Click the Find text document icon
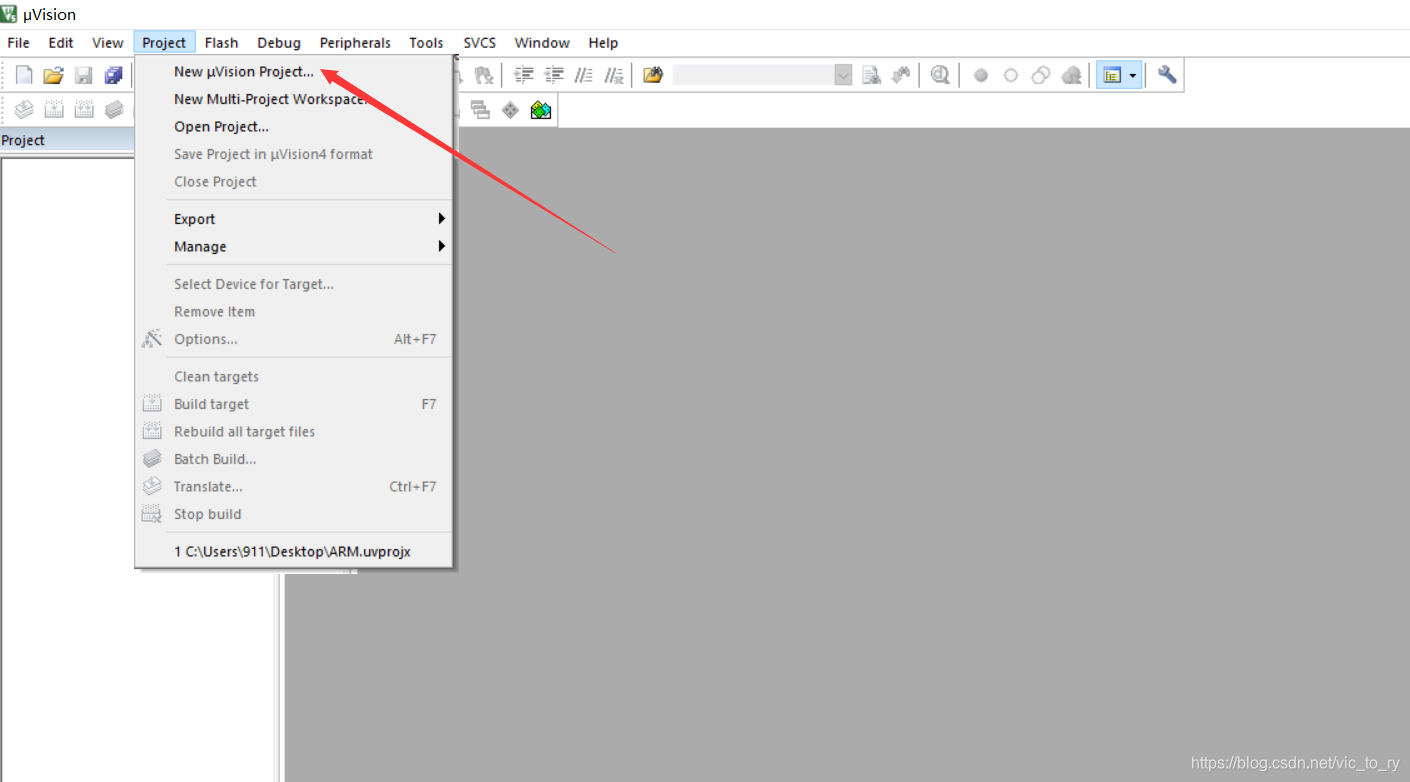Viewport: 1410px width, 782px height. (x=871, y=75)
